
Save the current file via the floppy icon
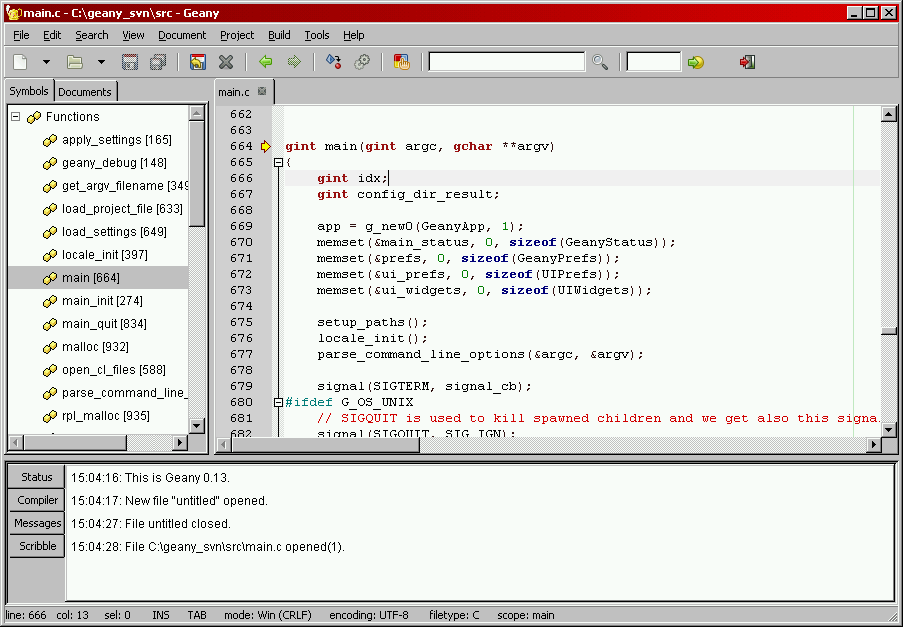130,62
